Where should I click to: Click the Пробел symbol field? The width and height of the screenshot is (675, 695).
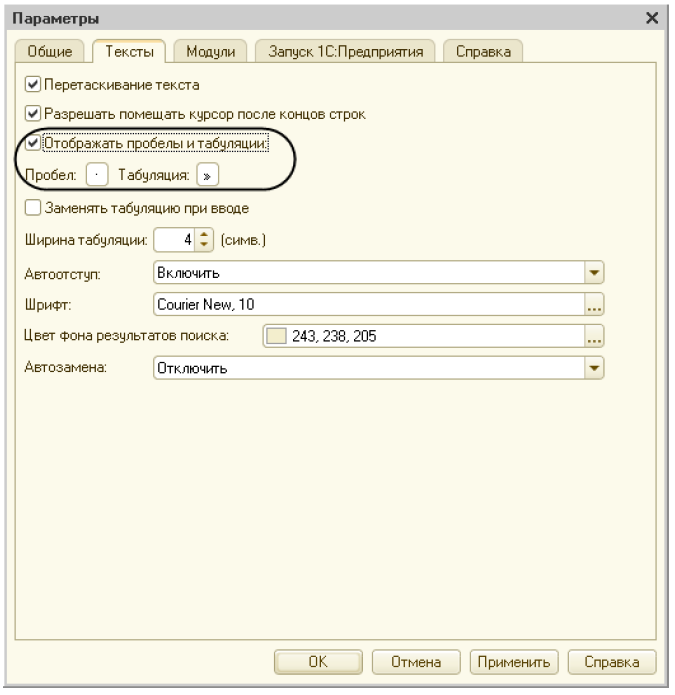97,175
